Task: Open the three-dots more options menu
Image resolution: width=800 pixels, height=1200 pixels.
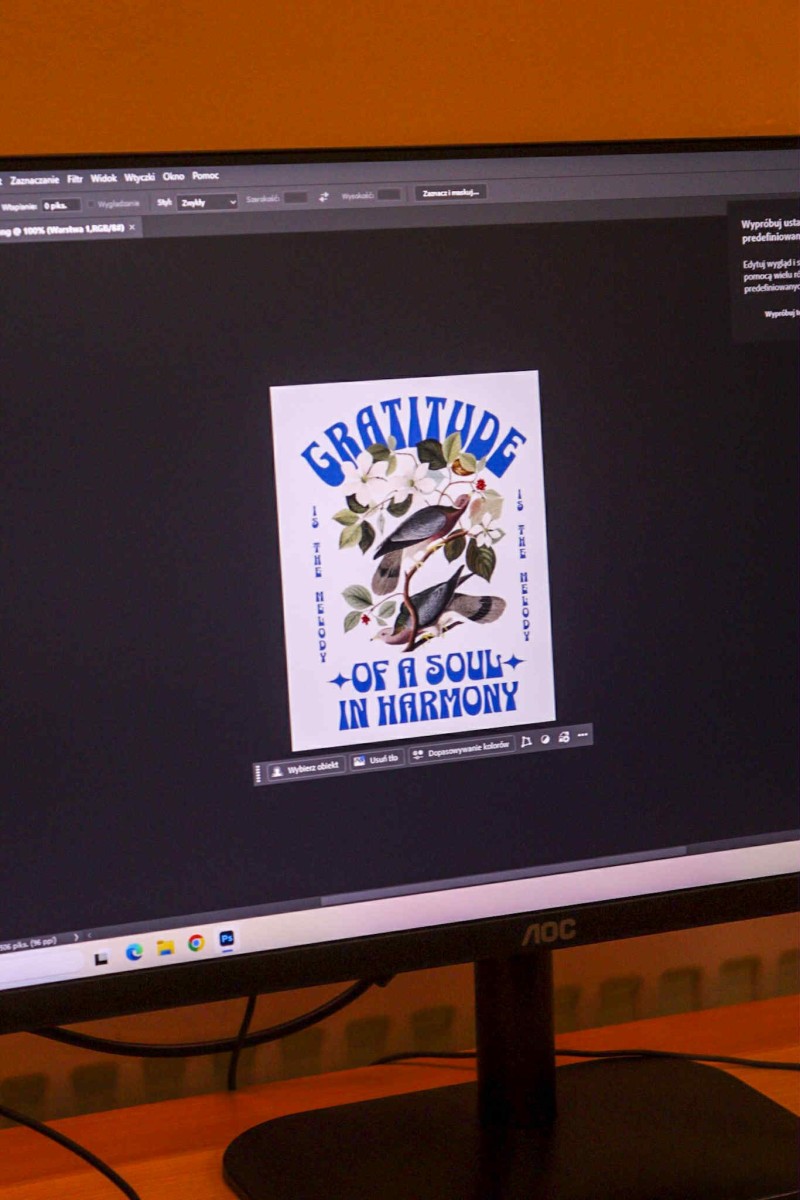Action: point(583,735)
